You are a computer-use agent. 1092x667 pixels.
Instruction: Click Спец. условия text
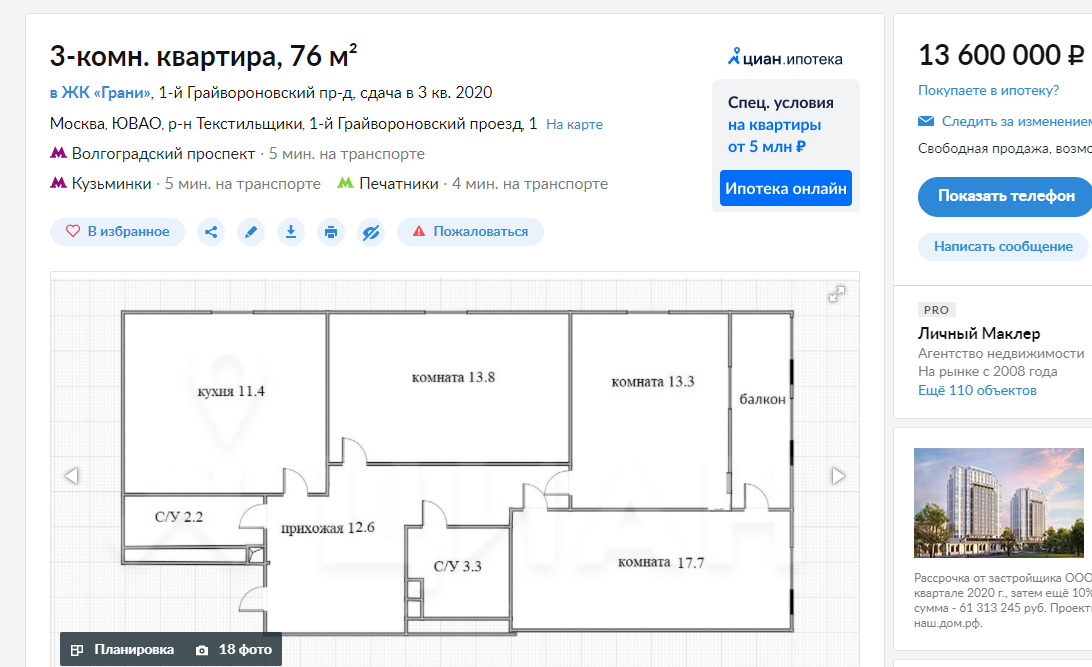[781, 103]
